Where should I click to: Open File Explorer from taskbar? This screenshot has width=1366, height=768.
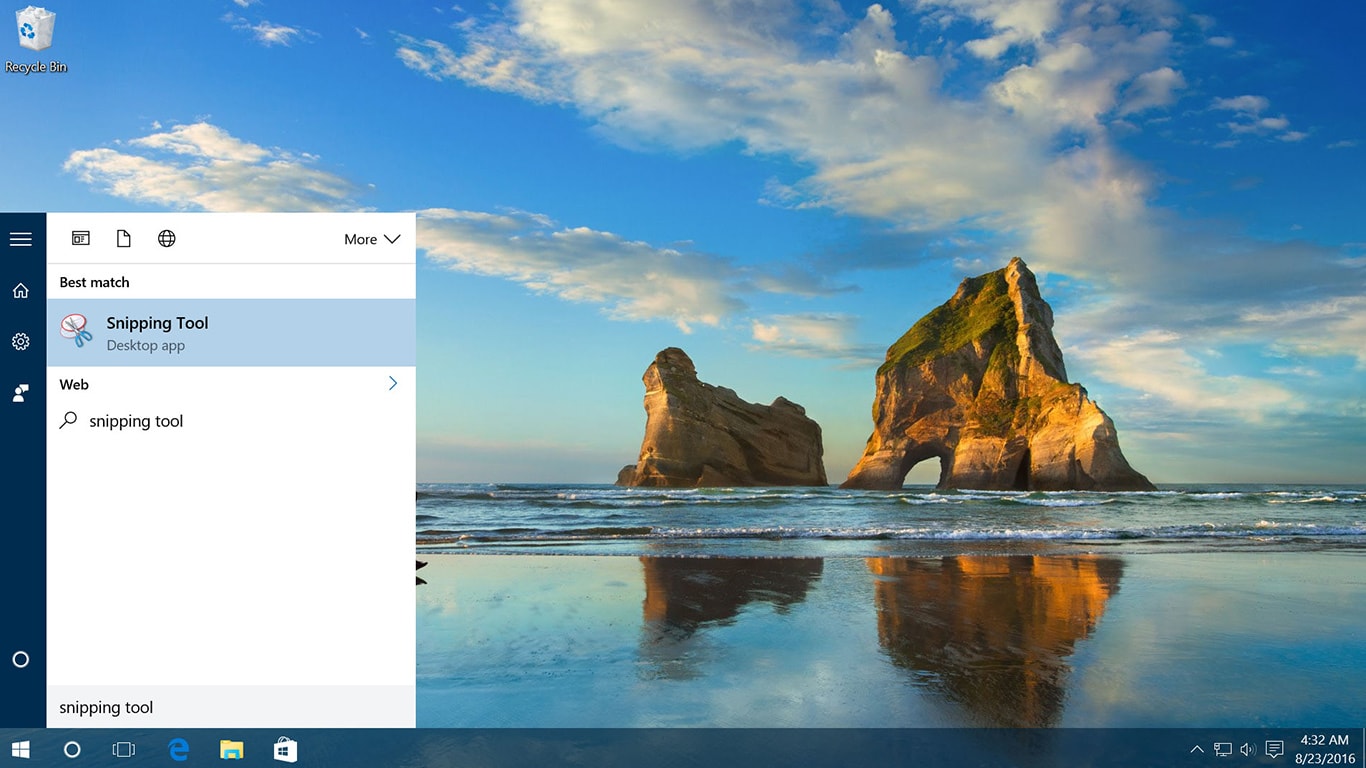point(232,749)
